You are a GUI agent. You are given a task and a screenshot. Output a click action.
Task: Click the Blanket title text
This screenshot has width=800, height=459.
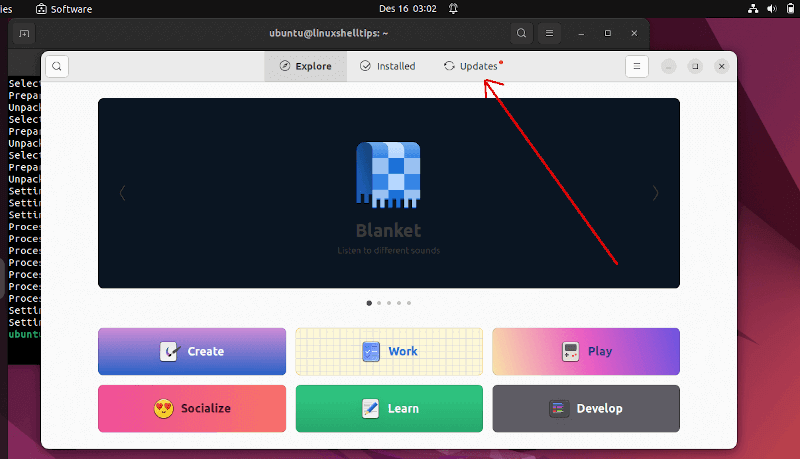388,231
